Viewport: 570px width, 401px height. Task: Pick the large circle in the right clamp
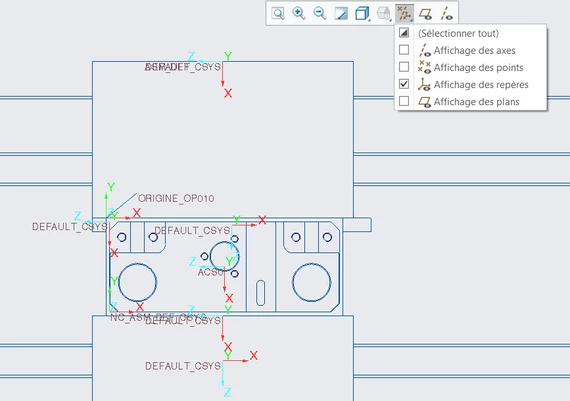click(x=312, y=282)
